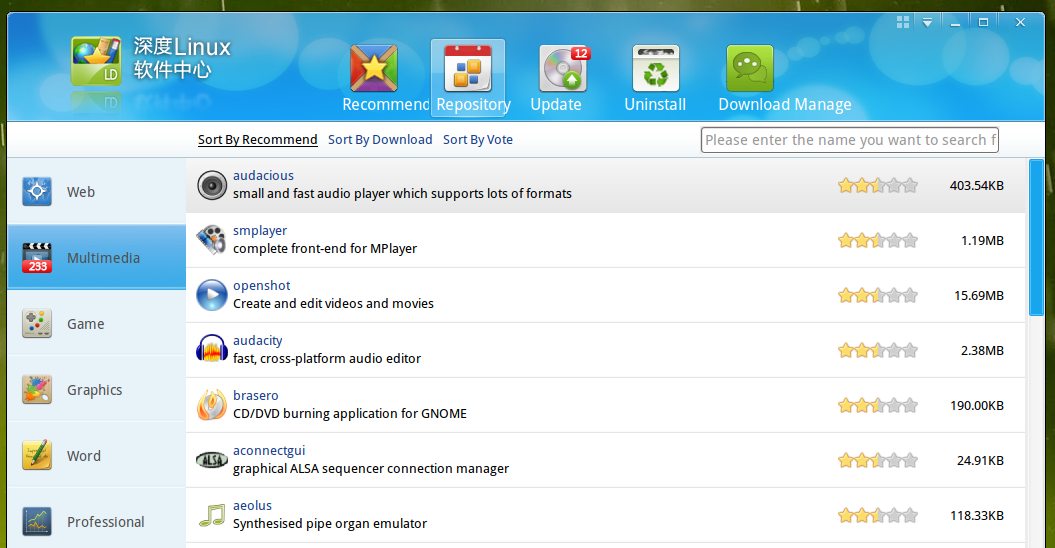Click the vertical scrollbar thumb
Image resolution: width=1055 pixels, height=548 pixels.
point(1036,237)
